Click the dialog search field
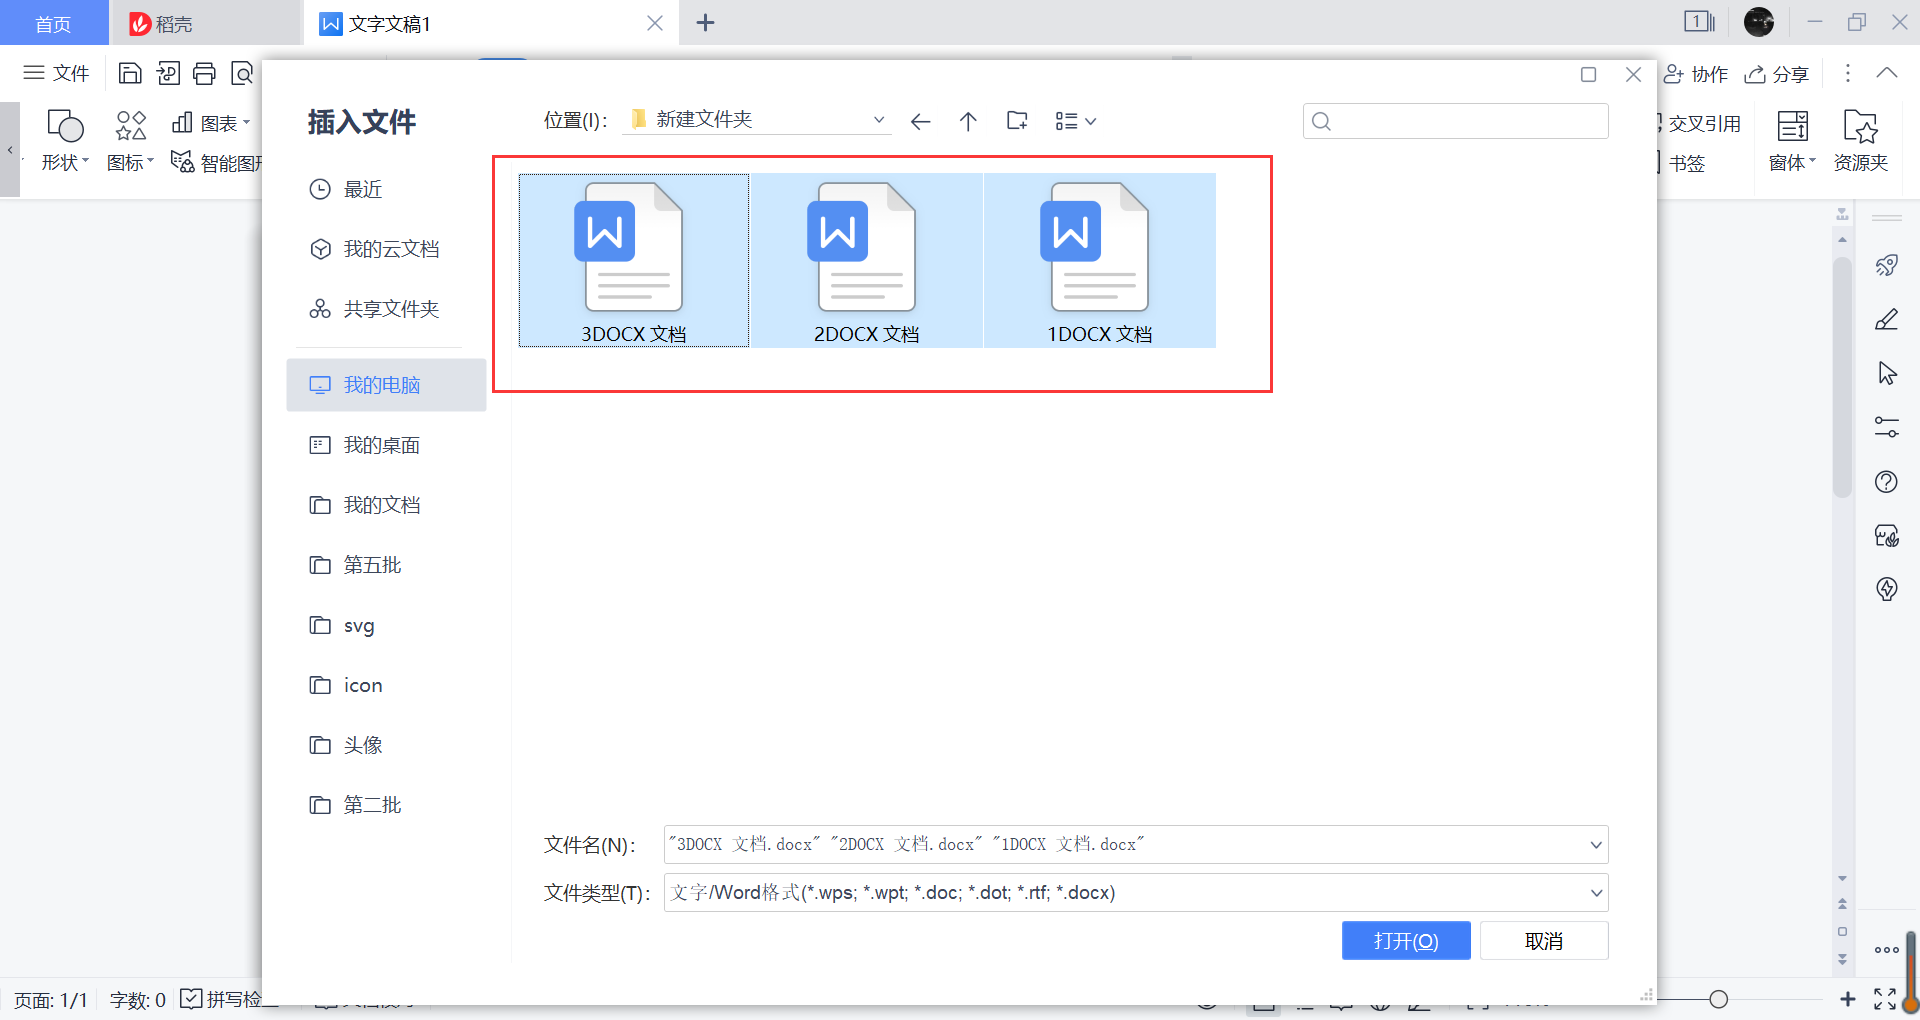The width and height of the screenshot is (1920, 1020). (1455, 121)
